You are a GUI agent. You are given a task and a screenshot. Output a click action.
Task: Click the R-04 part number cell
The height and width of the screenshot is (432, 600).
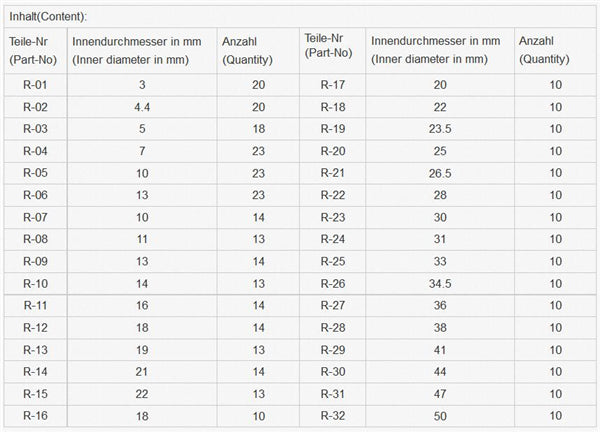coord(35,151)
